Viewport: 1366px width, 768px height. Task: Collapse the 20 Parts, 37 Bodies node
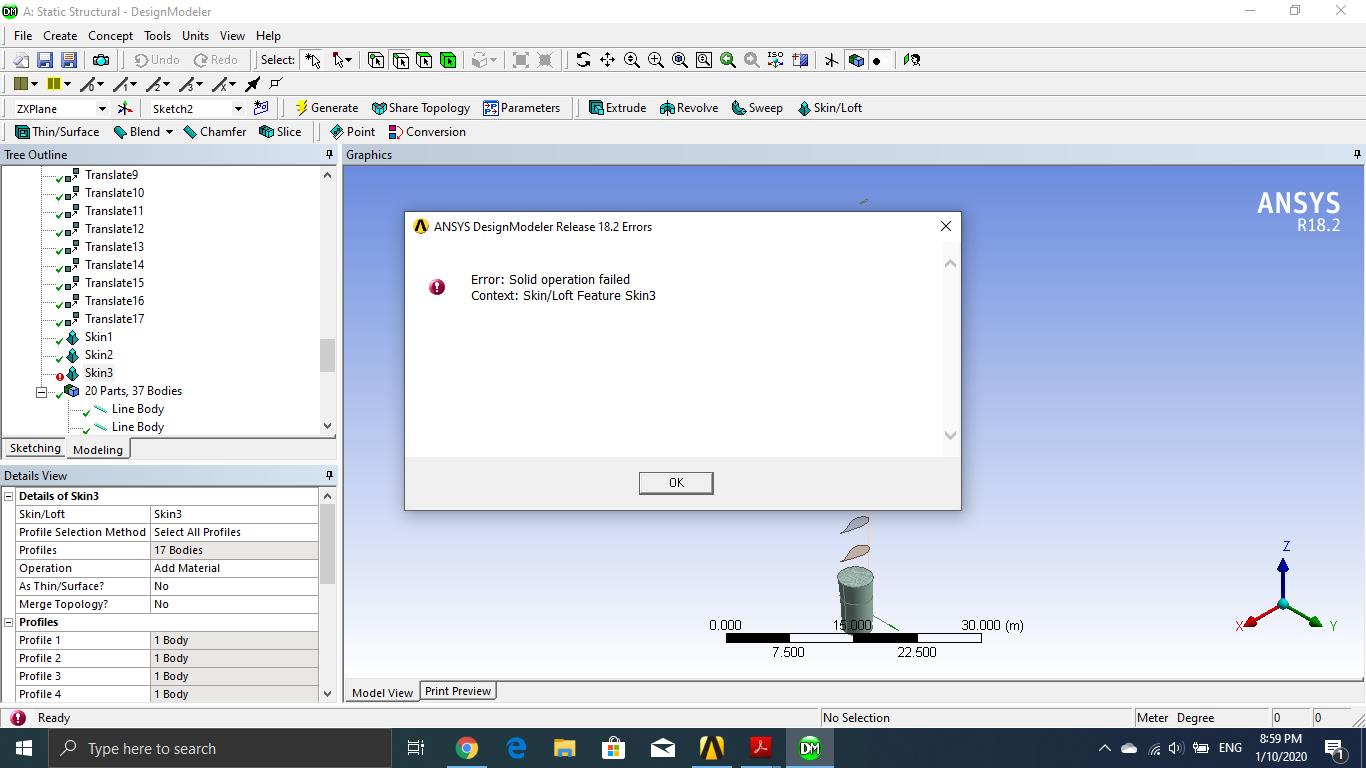42,392
